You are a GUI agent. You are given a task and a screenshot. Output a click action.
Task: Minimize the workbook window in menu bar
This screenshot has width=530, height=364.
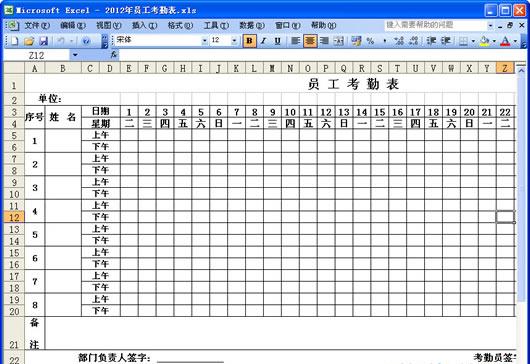(500, 25)
